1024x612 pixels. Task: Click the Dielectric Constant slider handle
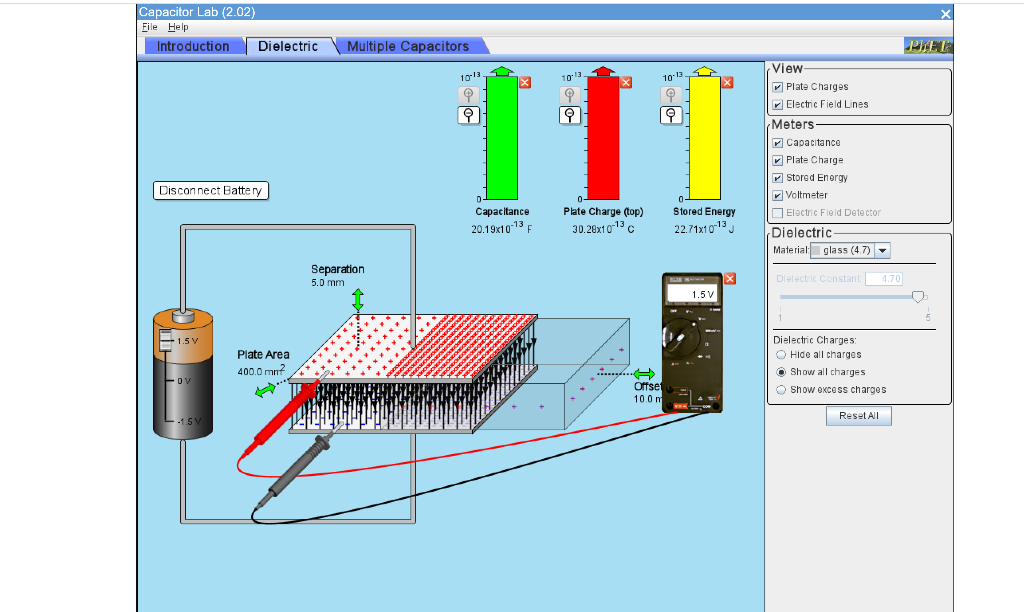(917, 297)
